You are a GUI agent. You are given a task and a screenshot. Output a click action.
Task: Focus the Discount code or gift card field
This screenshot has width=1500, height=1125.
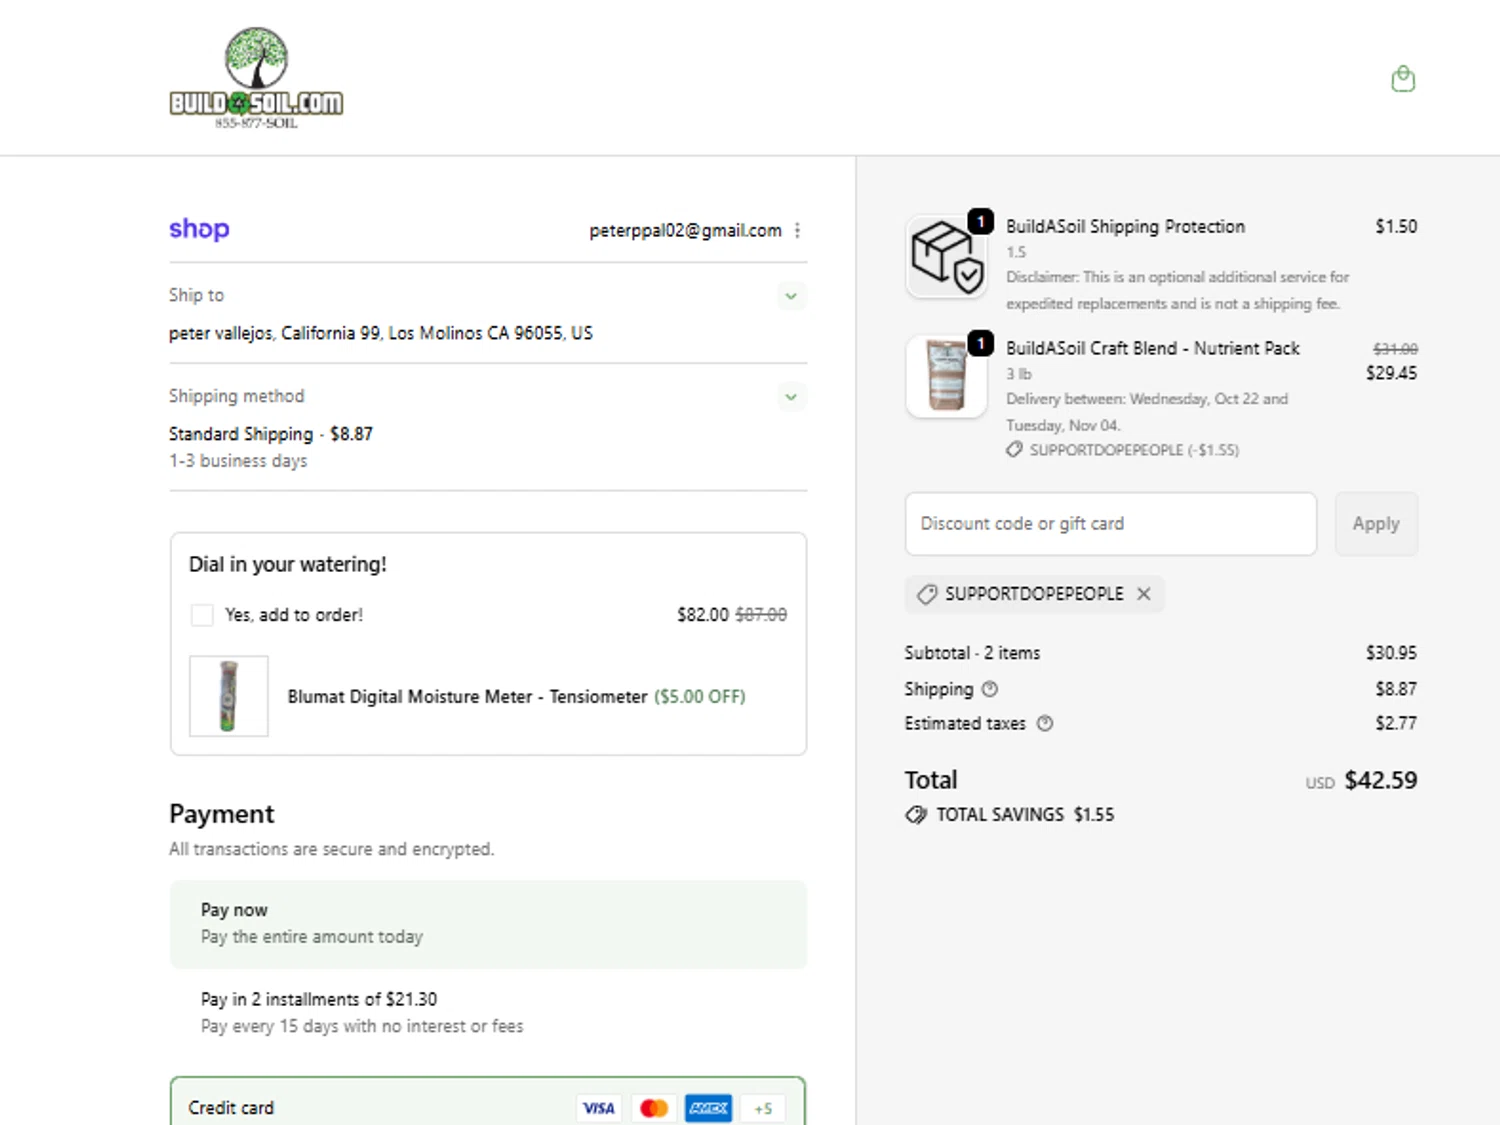[x=1111, y=524]
